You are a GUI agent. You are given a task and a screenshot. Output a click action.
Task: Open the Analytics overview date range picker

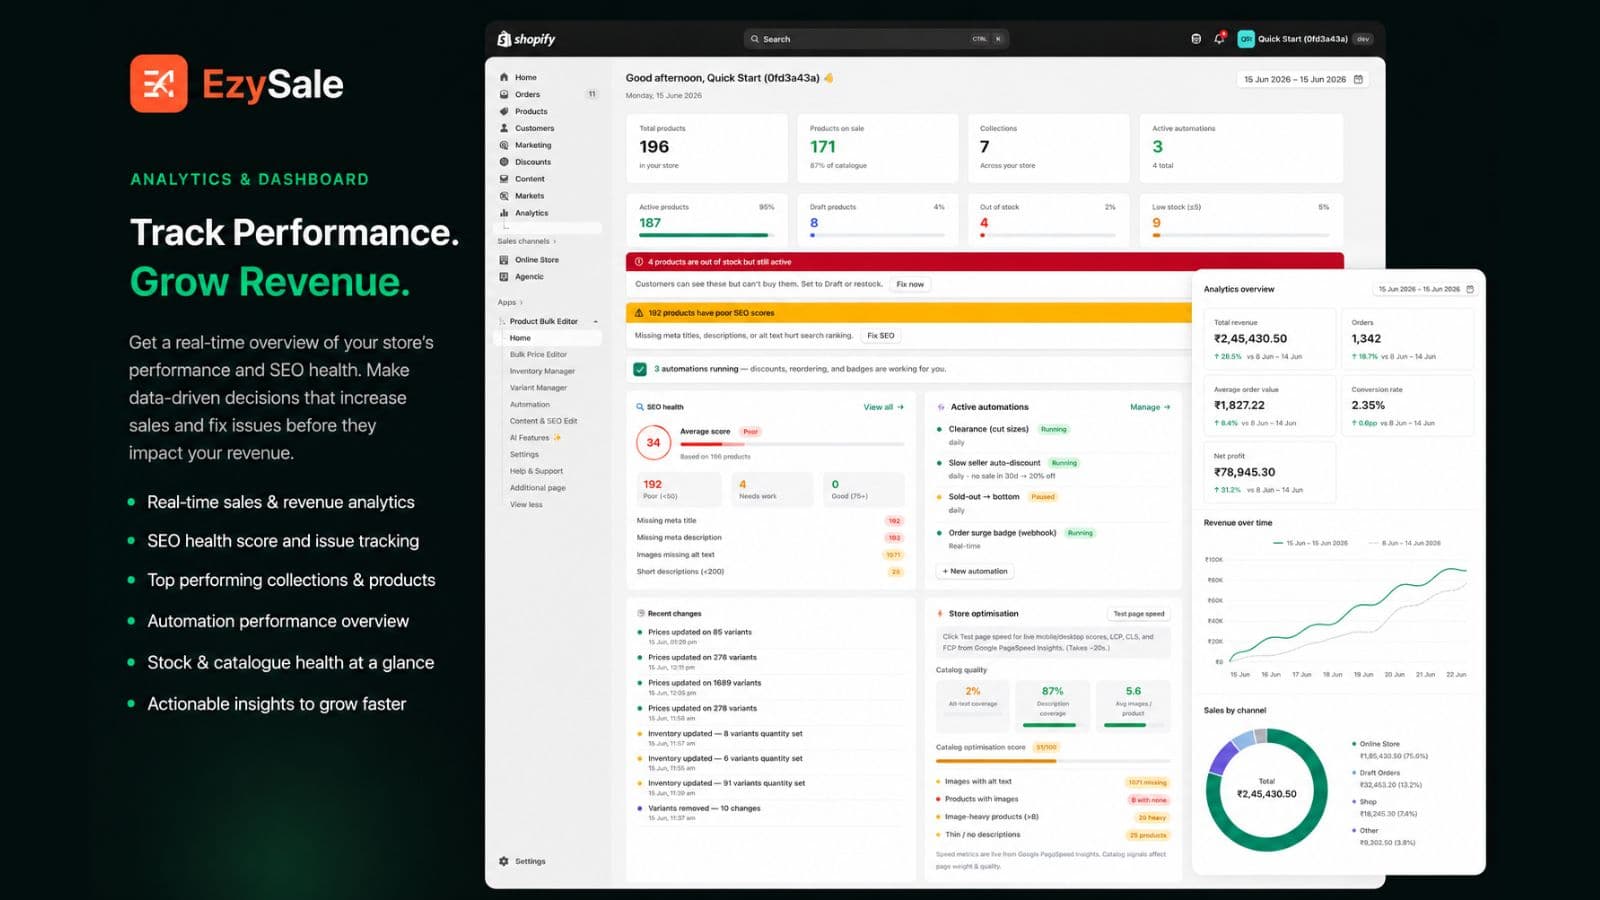pos(1425,289)
